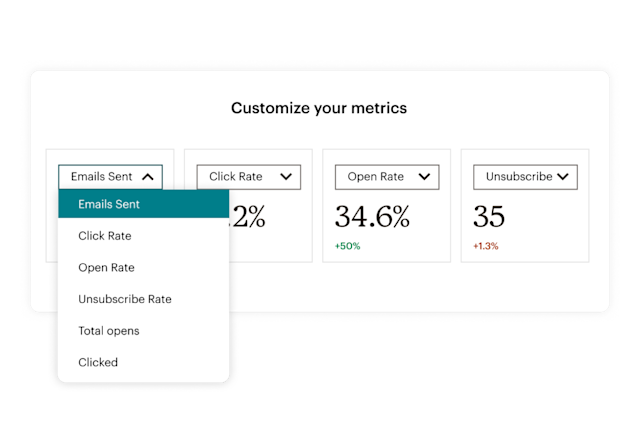Click the red +1.3% change indicator
Screen dimensions: 640x443
(x=485, y=245)
